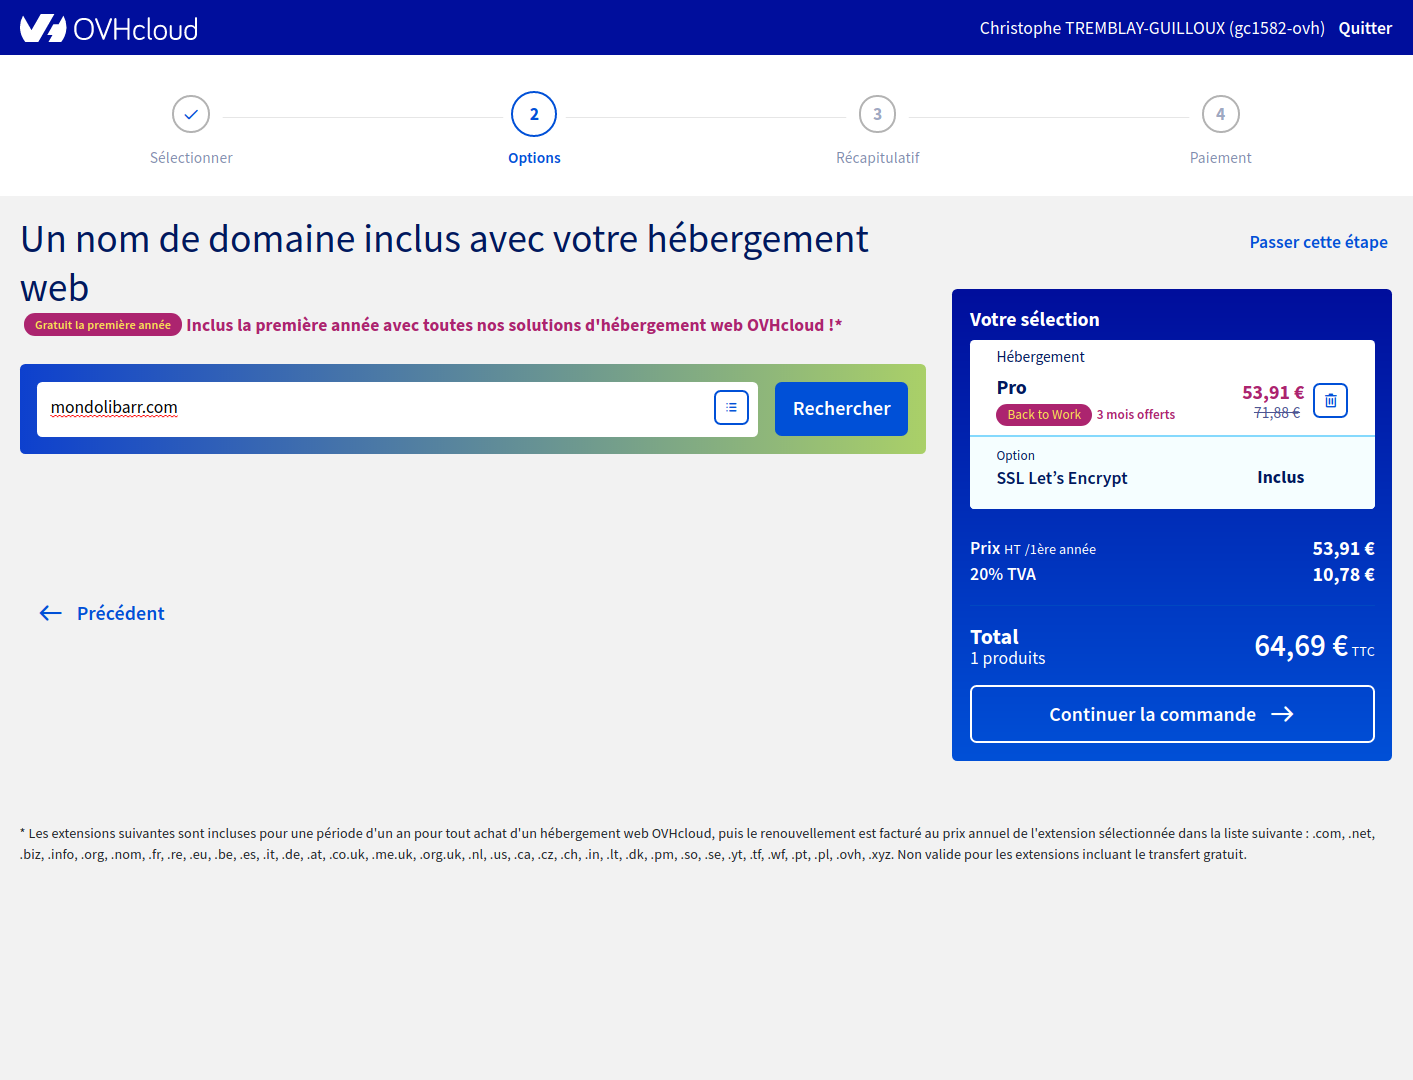Click the Rechercher button
This screenshot has width=1413, height=1080.
coord(841,409)
